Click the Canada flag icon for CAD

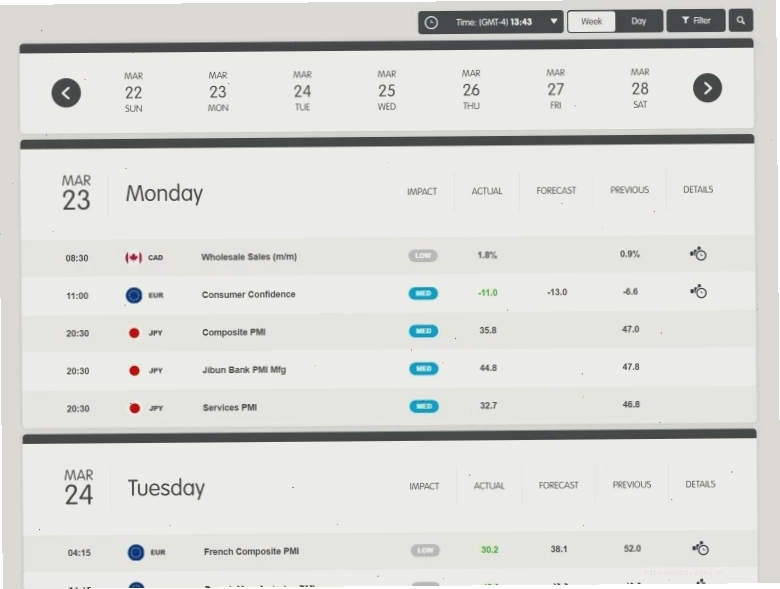133,257
